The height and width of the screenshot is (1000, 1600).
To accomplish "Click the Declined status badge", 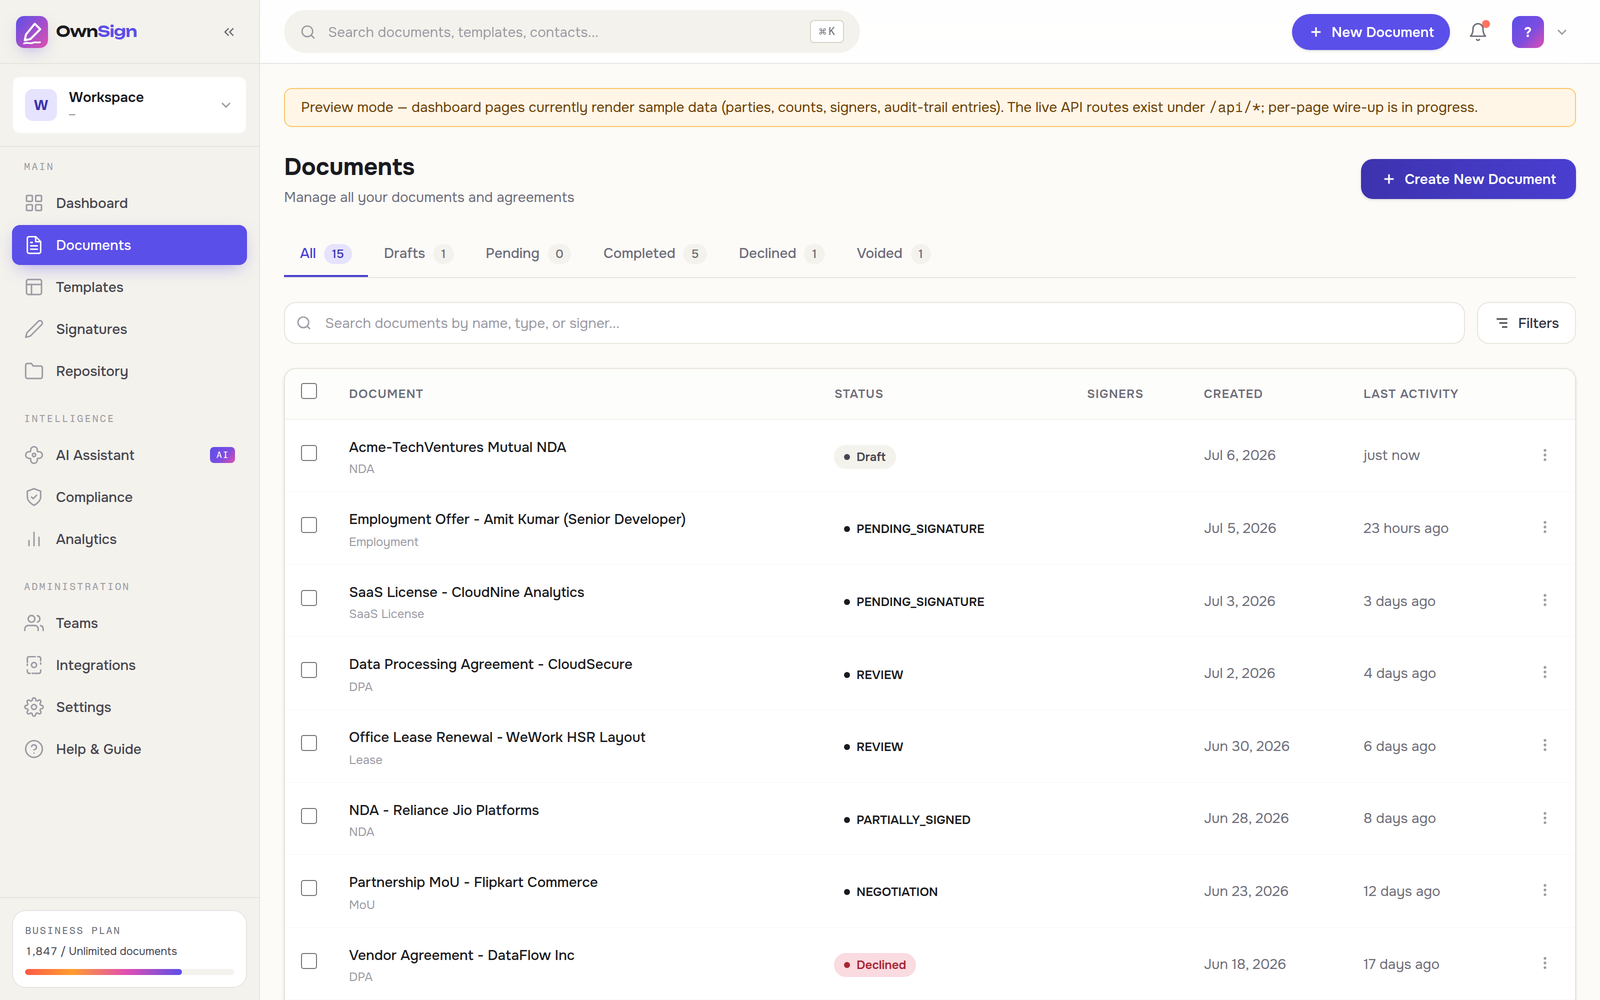I will tap(874, 965).
